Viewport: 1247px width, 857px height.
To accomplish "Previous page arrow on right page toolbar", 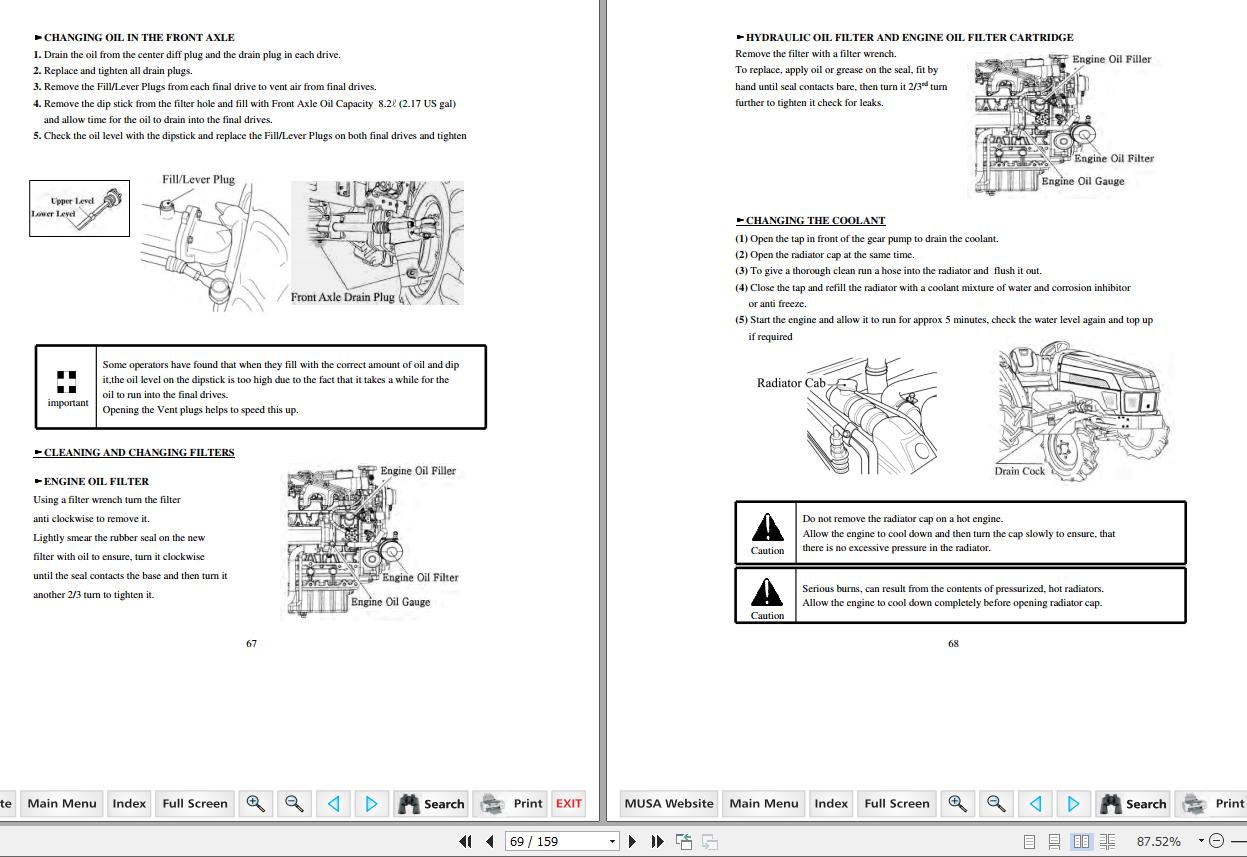I will [x=1036, y=803].
